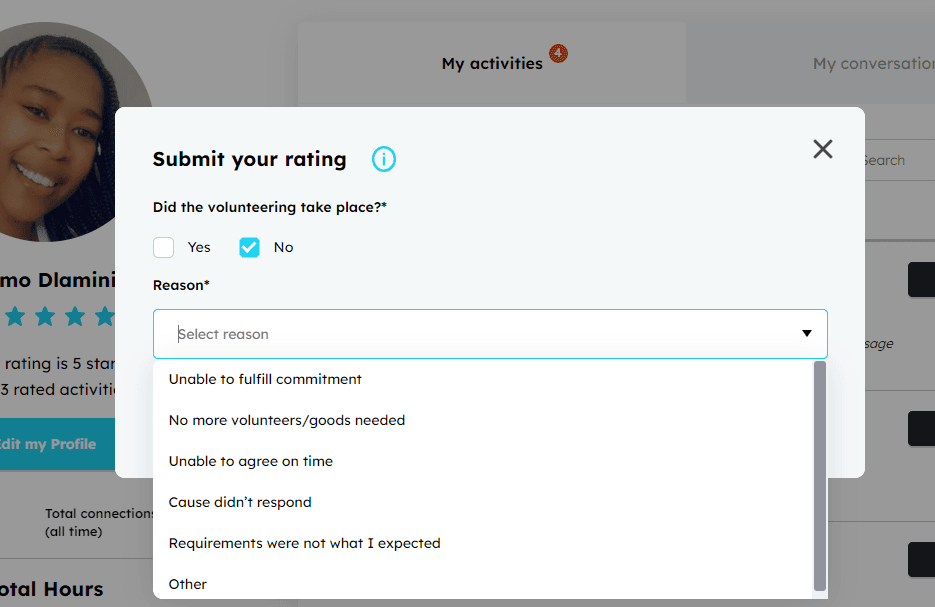The height and width of the screenshot is (607, 935).
Task: Choose 'Unable to fulfill commitment' reason
Action: coord(265,379)
